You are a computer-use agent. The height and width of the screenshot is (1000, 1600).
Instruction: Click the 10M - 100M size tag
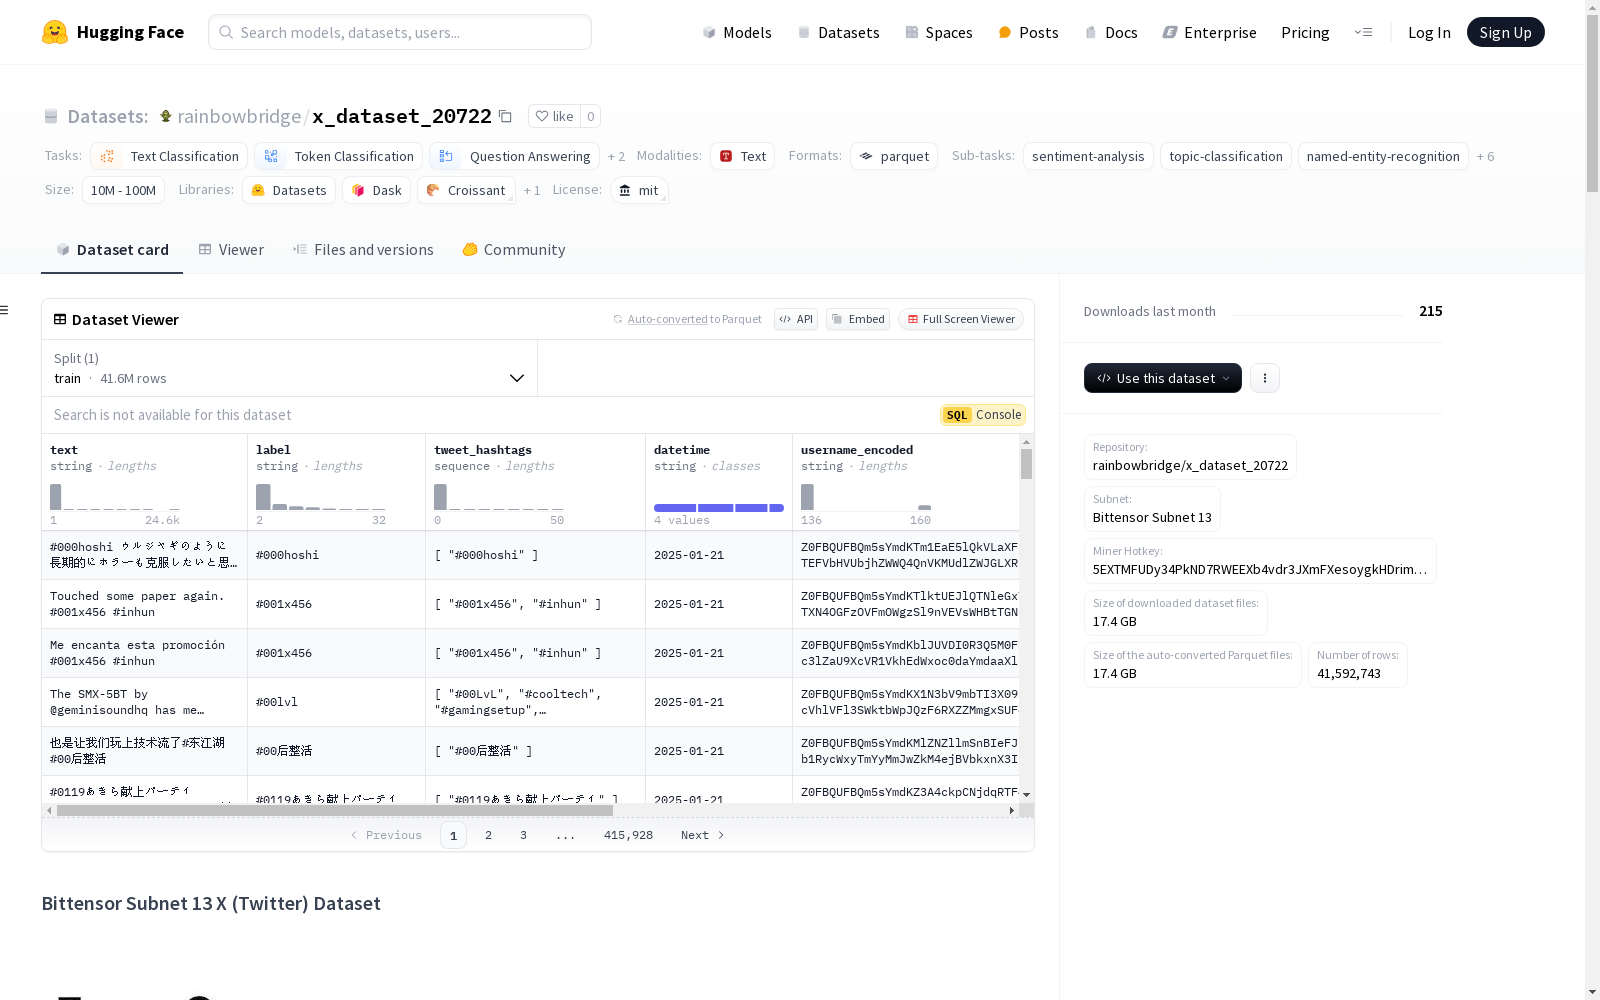pos(123,190)
